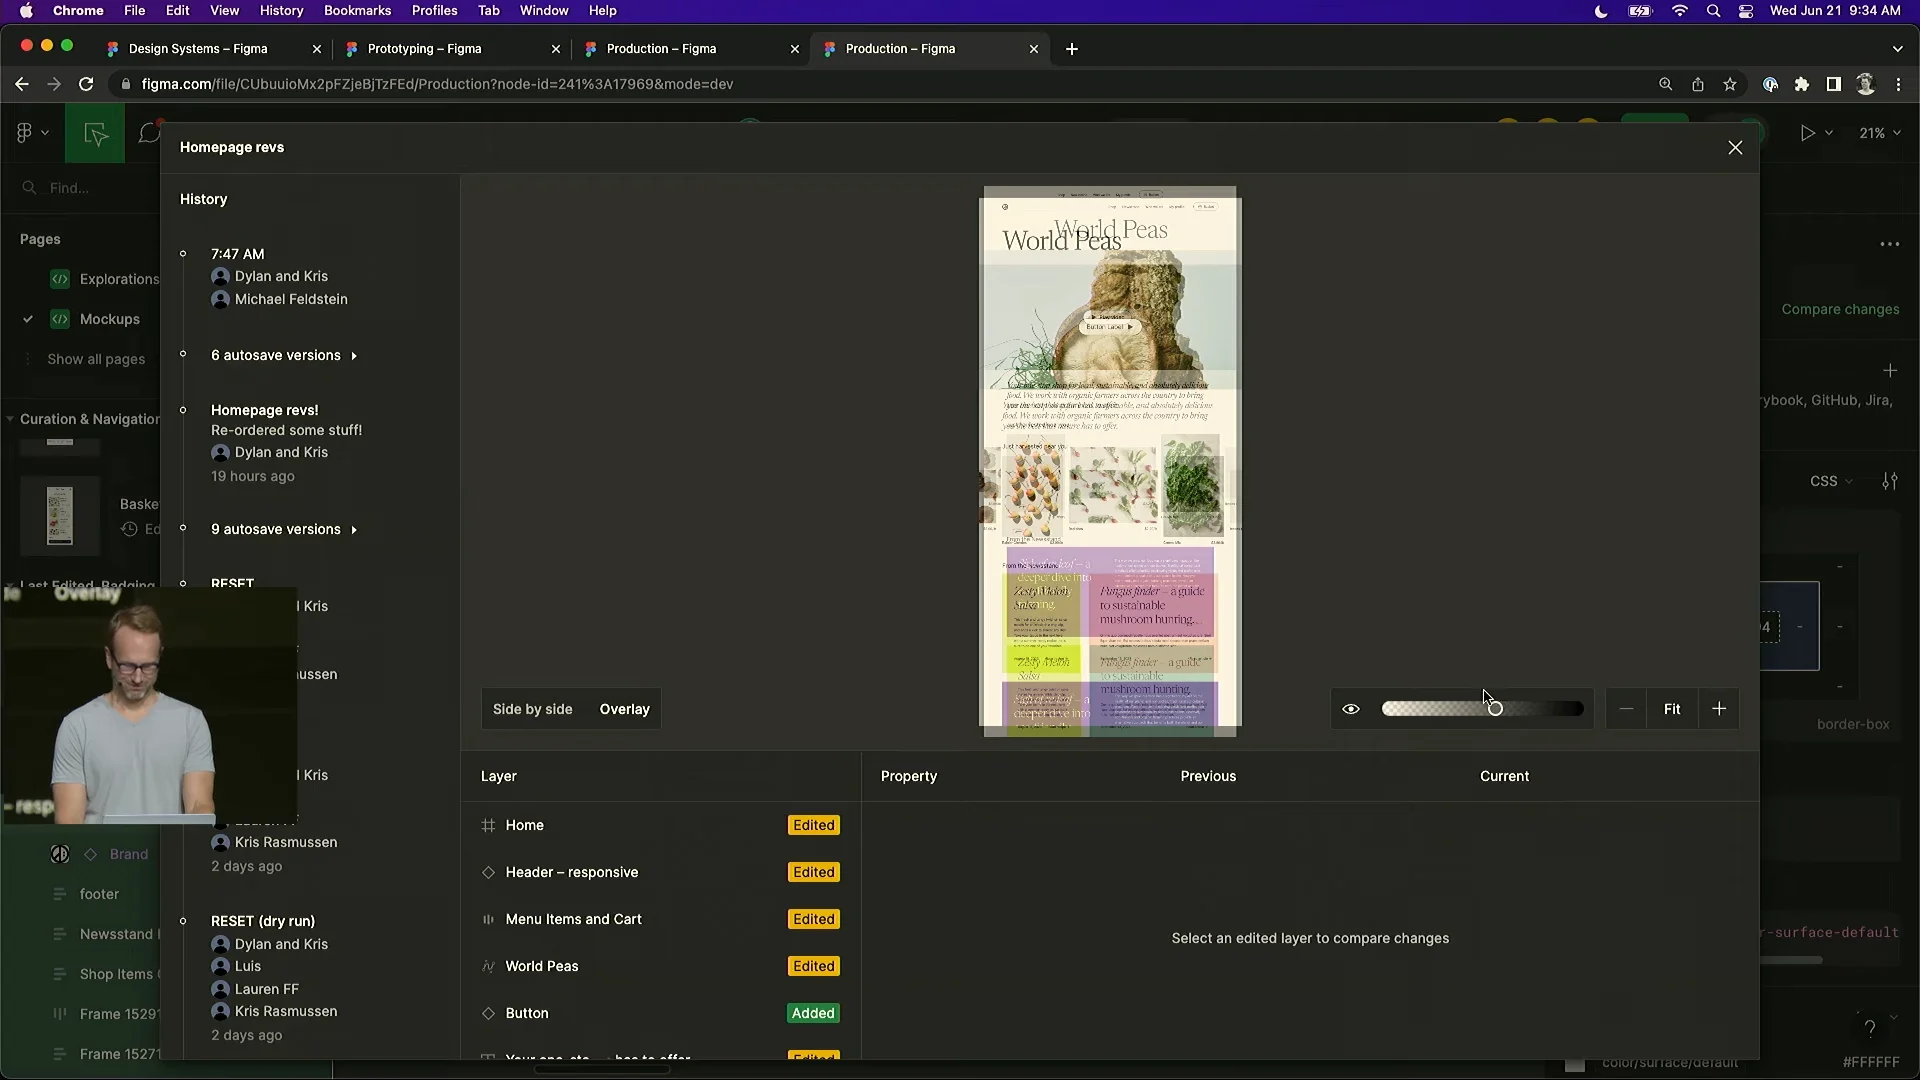Reload the page in Chrome
The image size is (1920, 1080).
[x=86, y=84]
